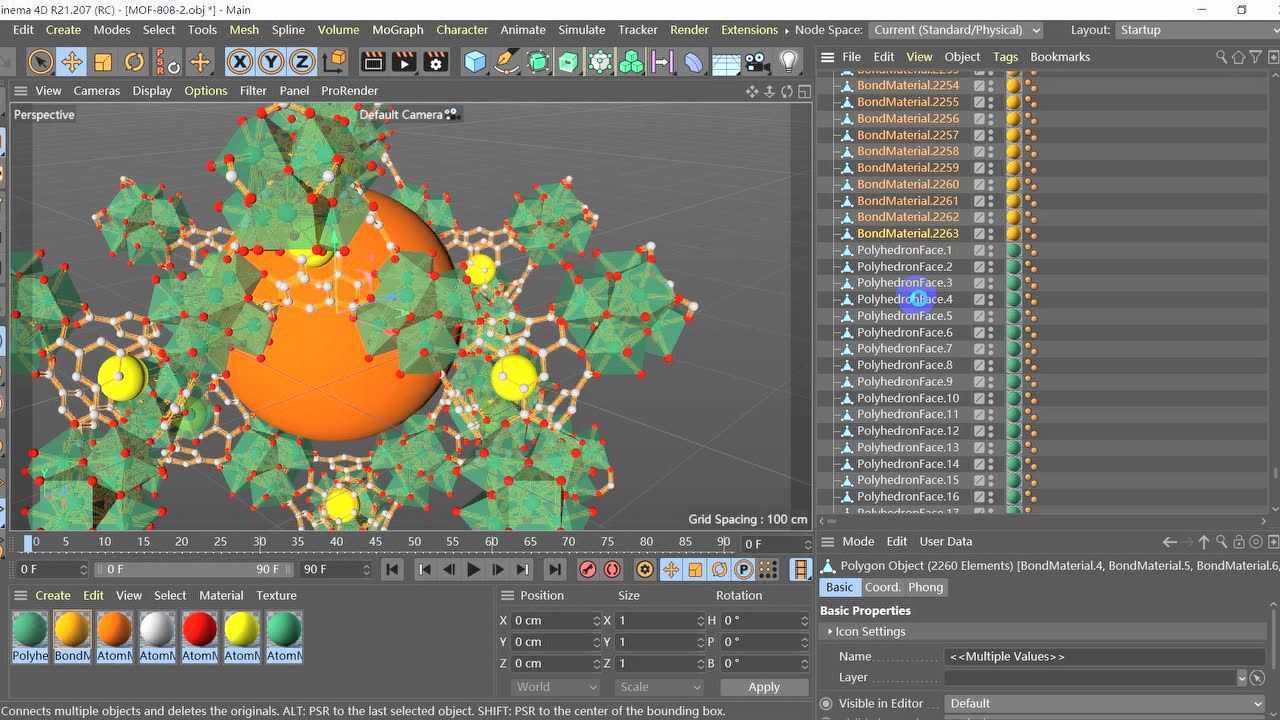
Task: Toggle Y axis lock
Action: [x=271, y=62]
